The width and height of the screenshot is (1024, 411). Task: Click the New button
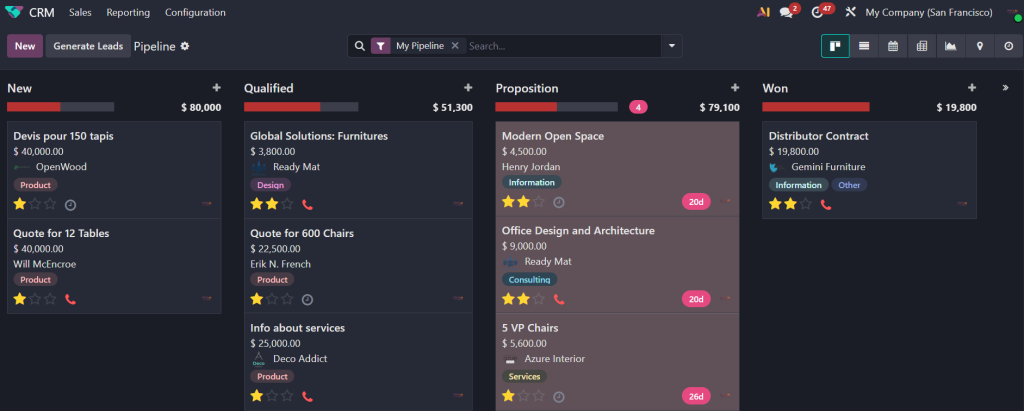[x=25, y=46]
